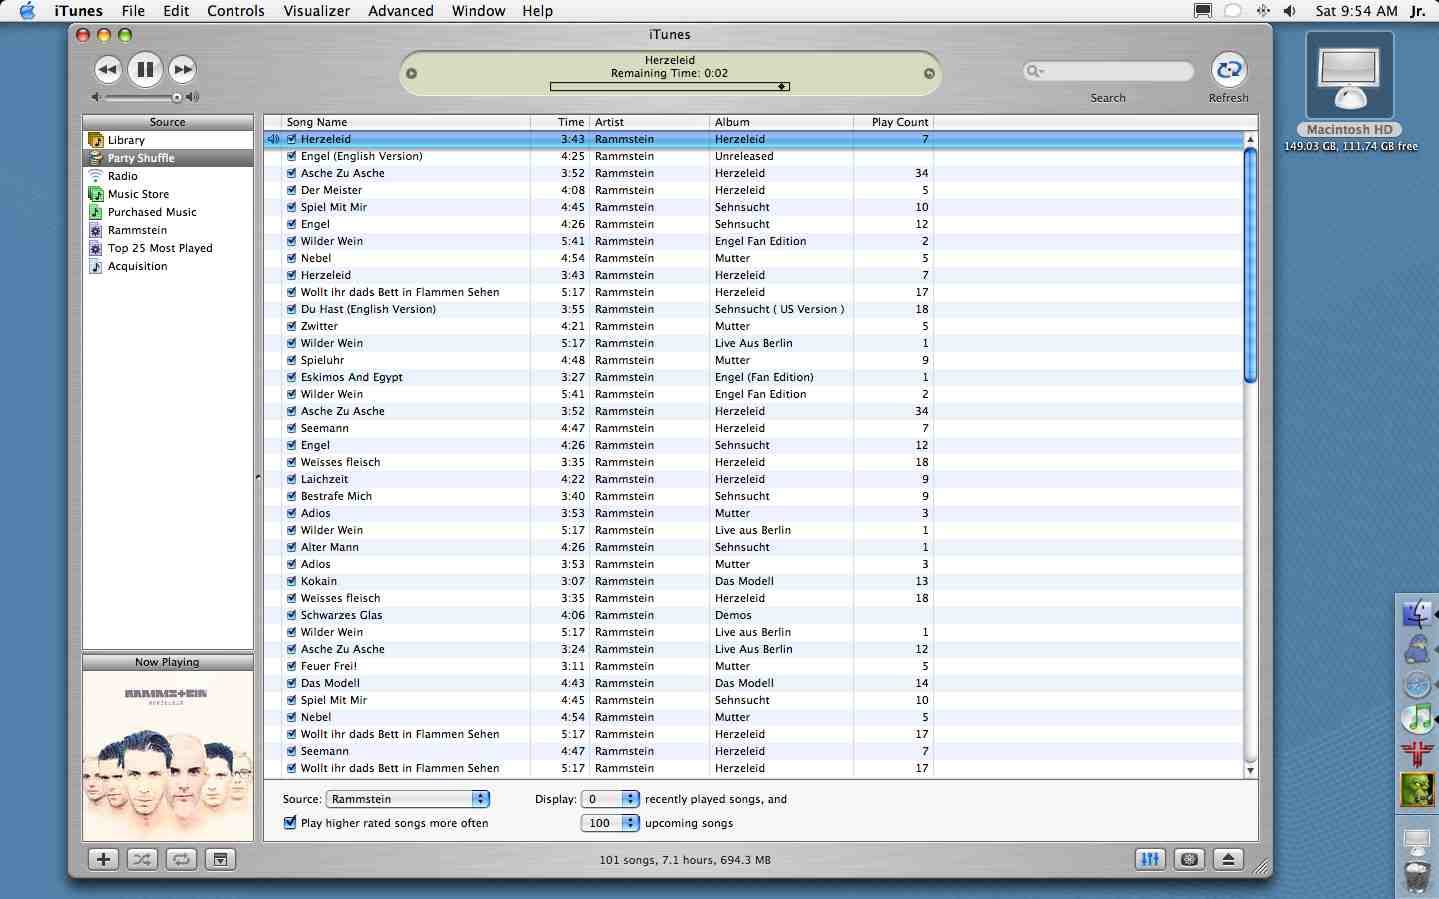Click the search magnifier icon
Image resolution: width=1439 pixels, height=899 pixels.
(1035, 71)
